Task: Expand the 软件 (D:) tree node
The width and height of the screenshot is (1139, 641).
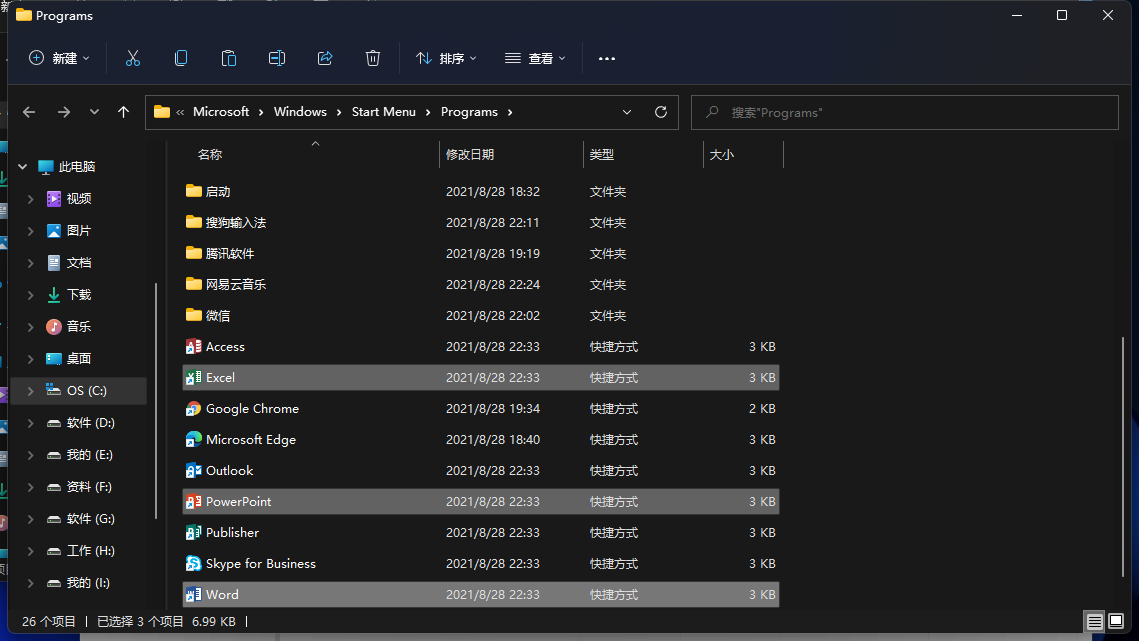Action: (31, 423)
